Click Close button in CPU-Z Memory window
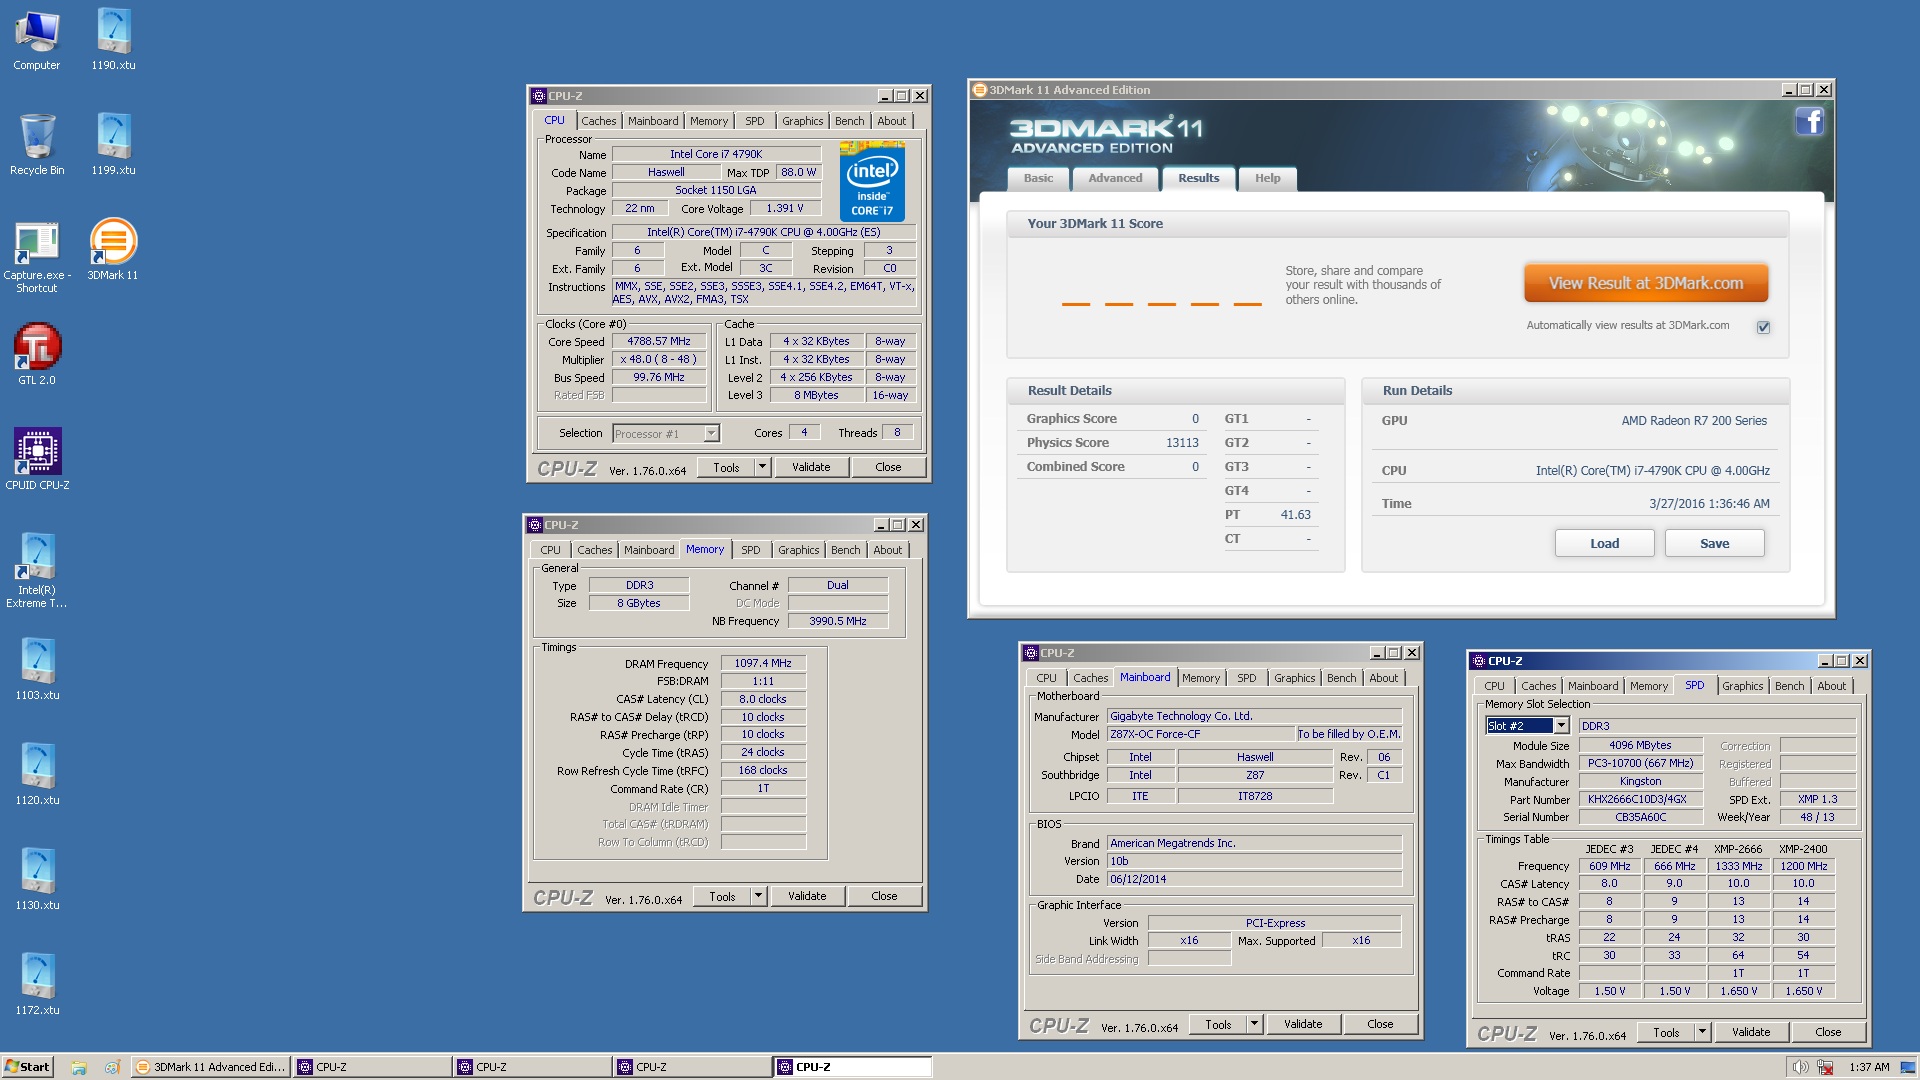The height and width of the screenshot is (1080, 1920). point(884,896)
